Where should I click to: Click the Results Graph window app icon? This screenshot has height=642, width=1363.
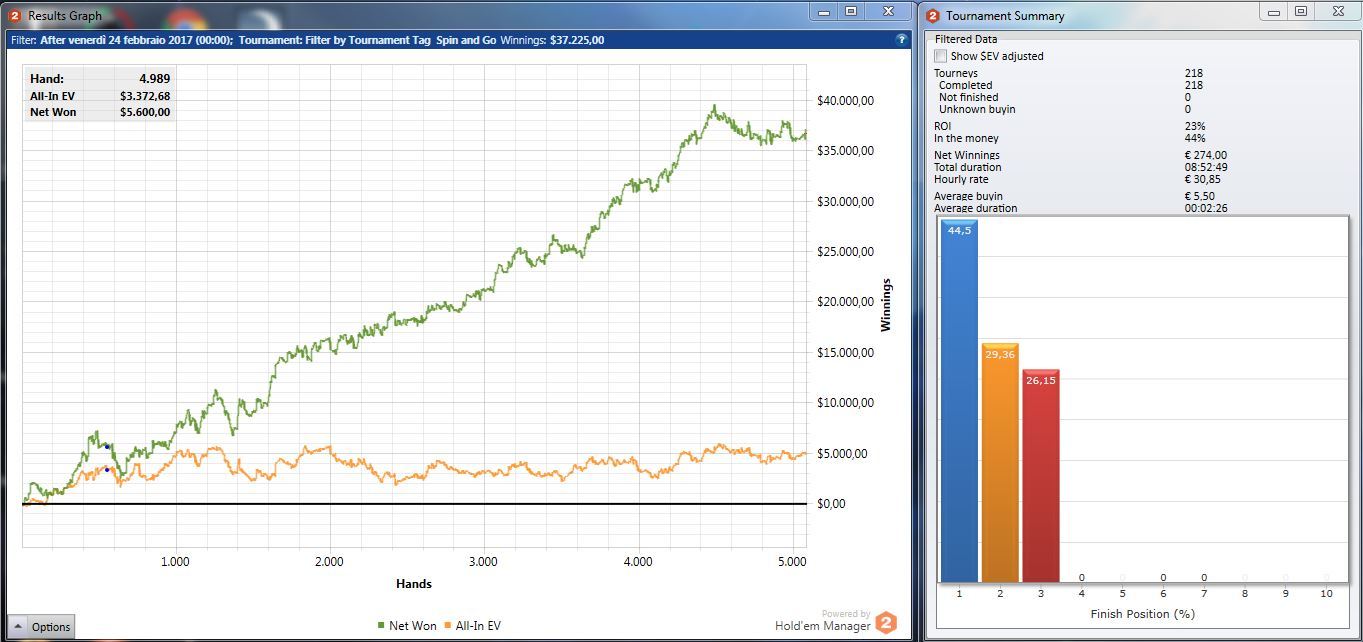pyautogui.click(x=15, y=15)
